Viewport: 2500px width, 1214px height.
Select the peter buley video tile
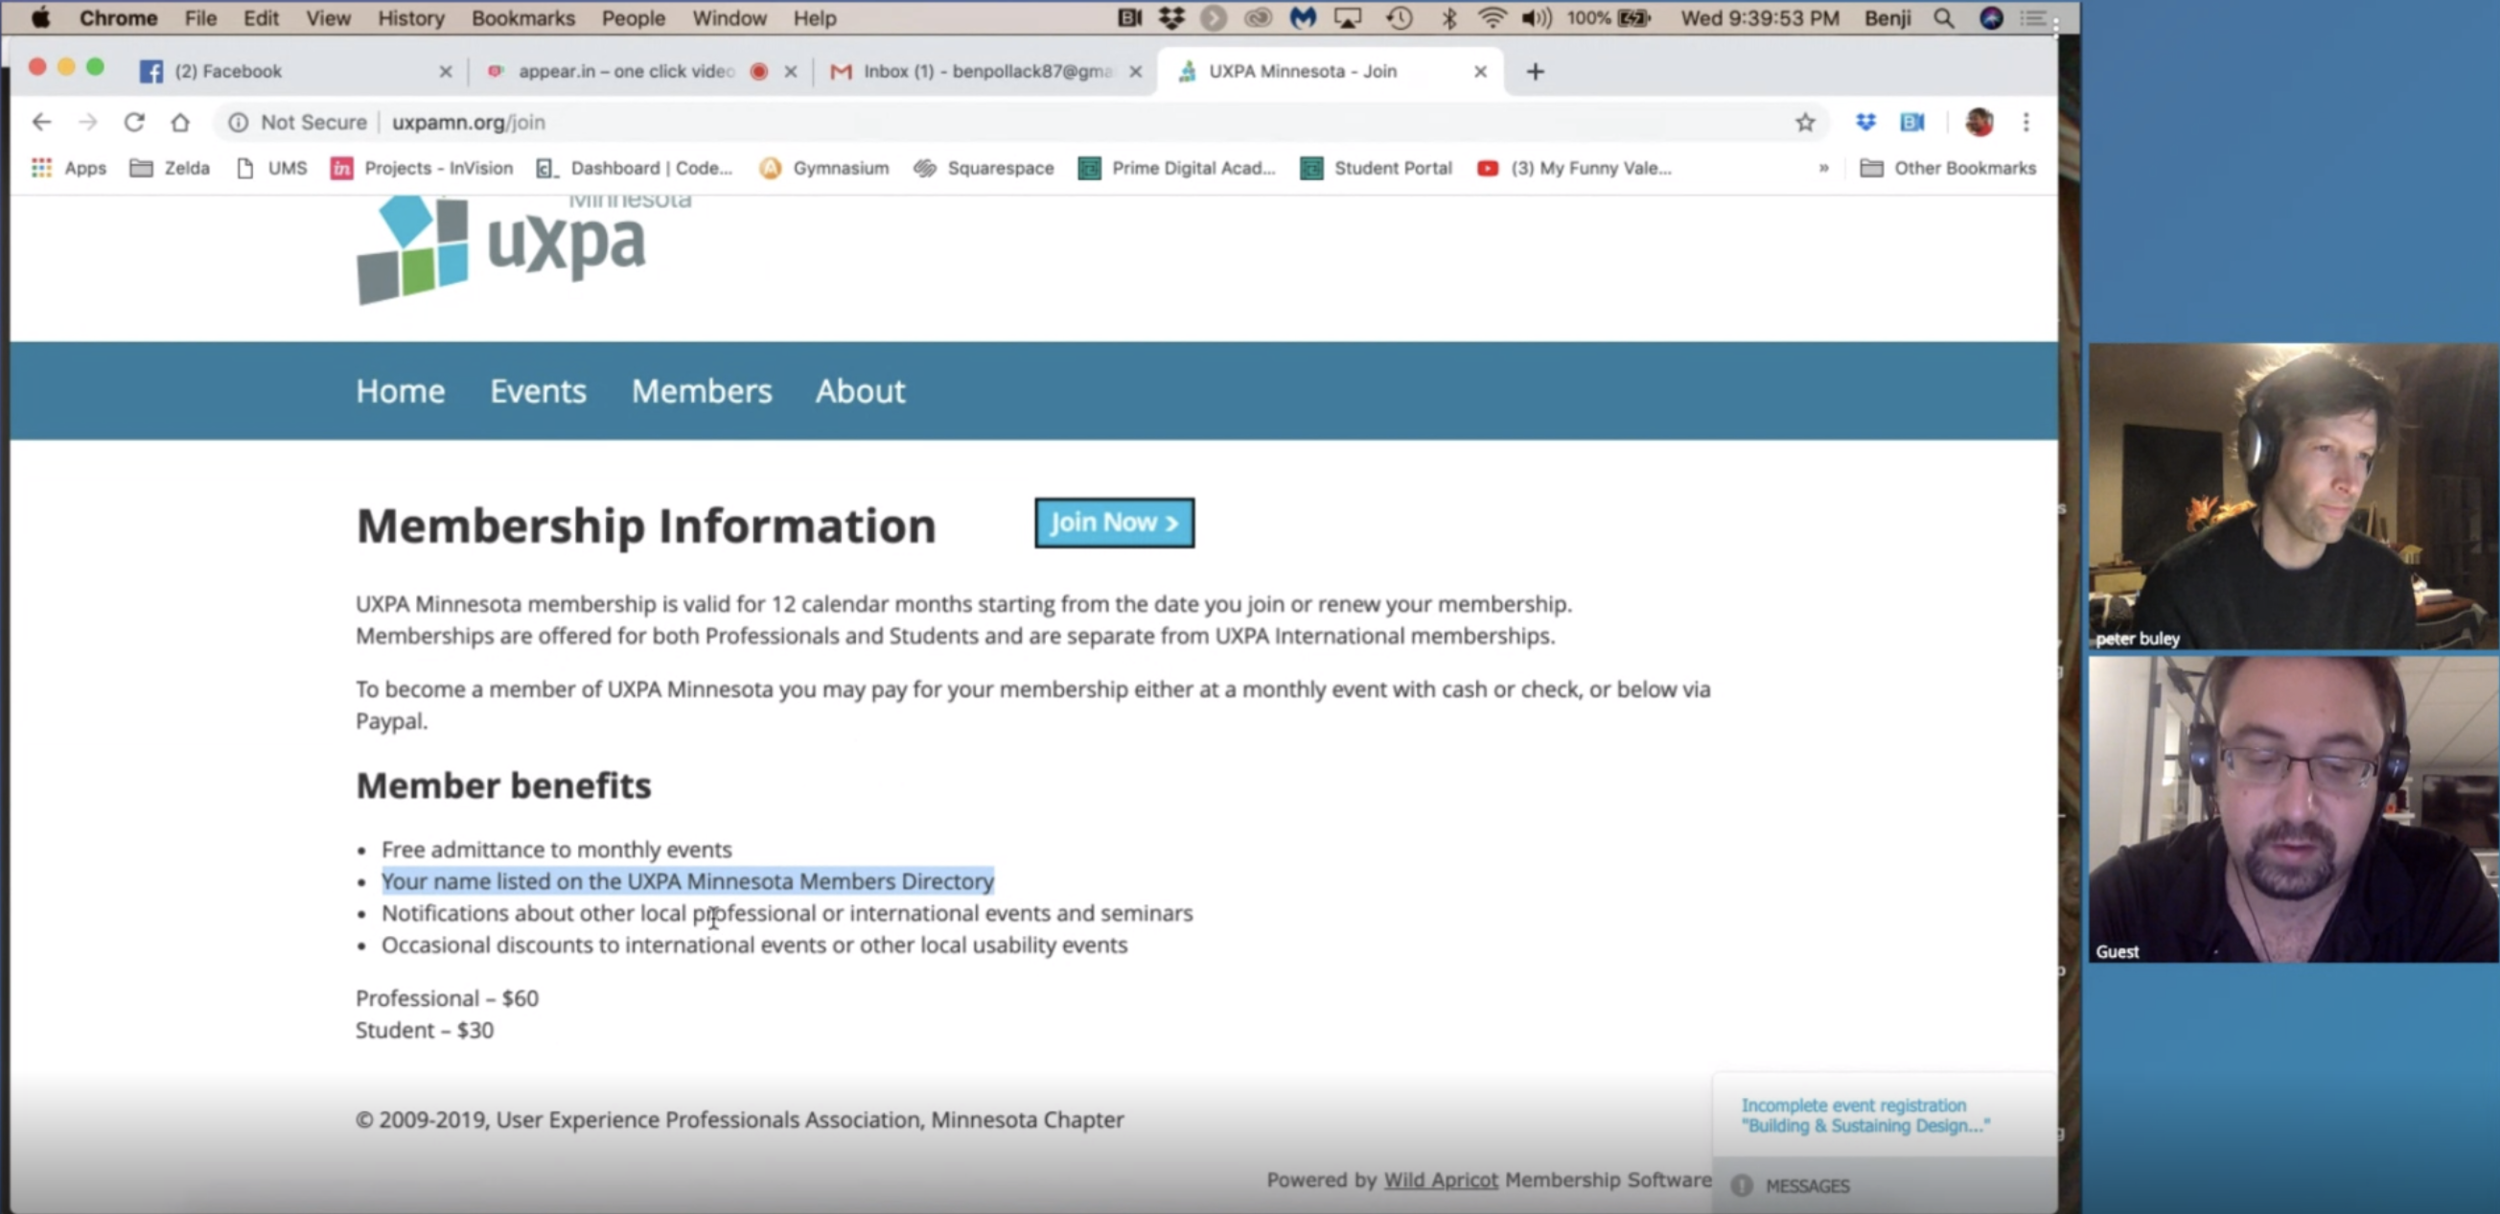click(x=2293, y=497)
